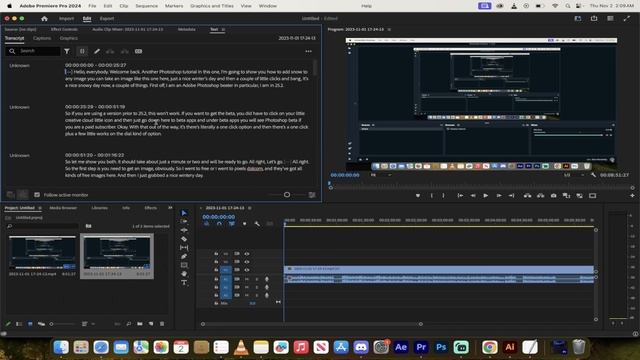
Task: Click the Lift button in the Program monitor
Action: point(527,196)
